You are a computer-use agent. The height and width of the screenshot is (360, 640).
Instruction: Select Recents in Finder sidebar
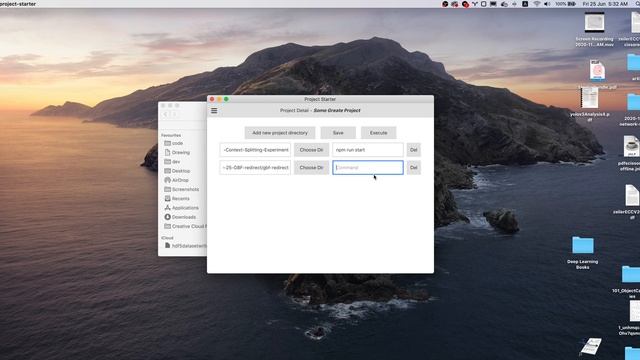(177, 198)
